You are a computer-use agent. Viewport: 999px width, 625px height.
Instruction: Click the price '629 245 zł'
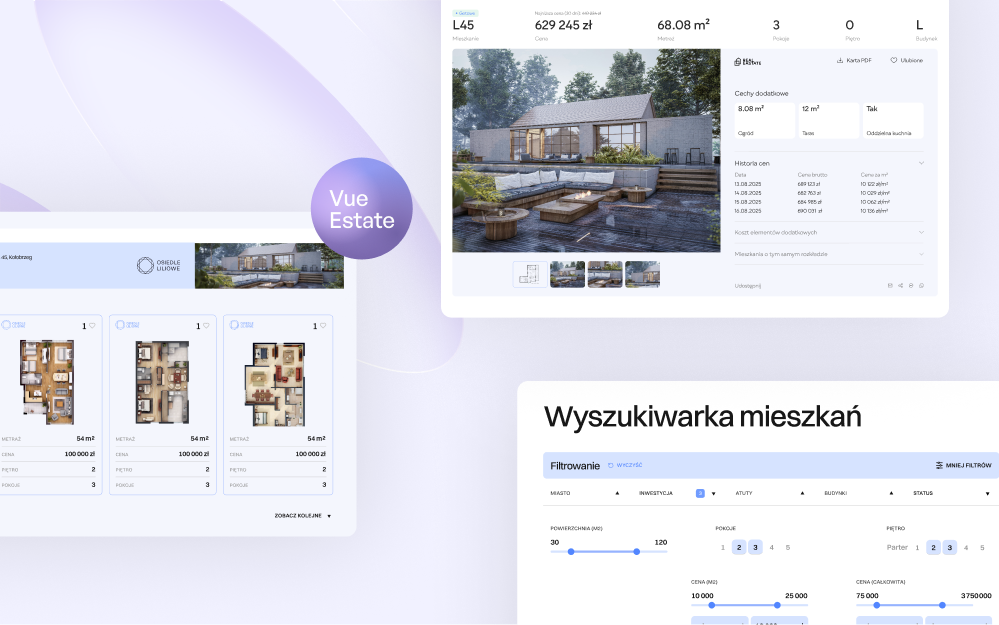(563, 25)
